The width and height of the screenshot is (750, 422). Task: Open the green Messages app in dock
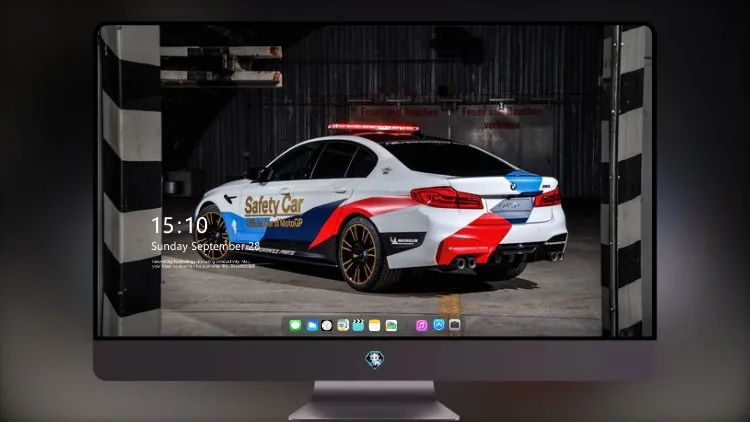pyautogui.click(x=295, y=325)
